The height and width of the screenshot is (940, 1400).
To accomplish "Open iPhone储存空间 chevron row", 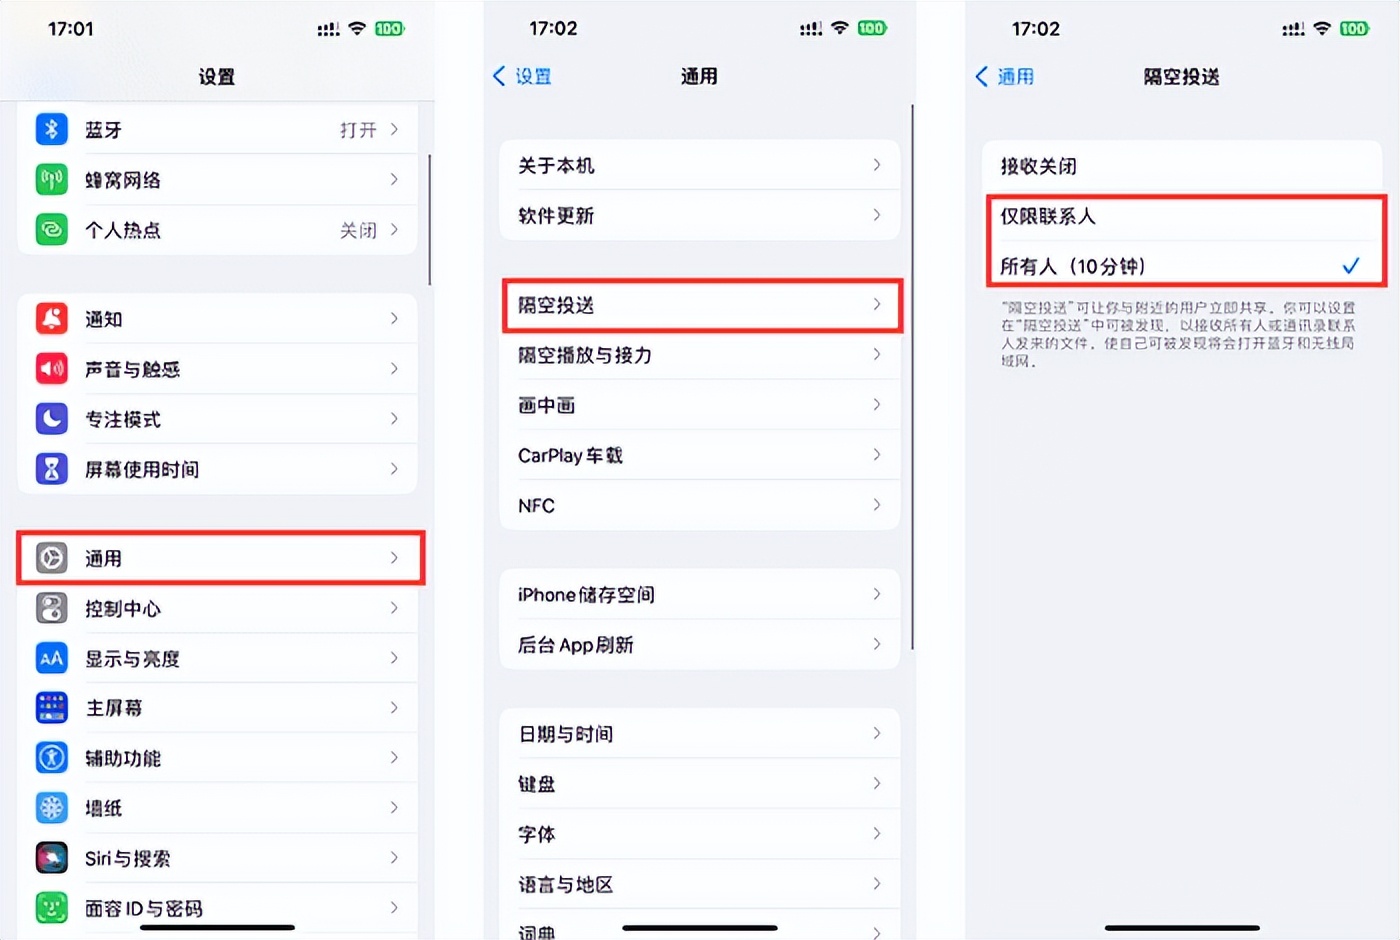I will pos(700,594).
